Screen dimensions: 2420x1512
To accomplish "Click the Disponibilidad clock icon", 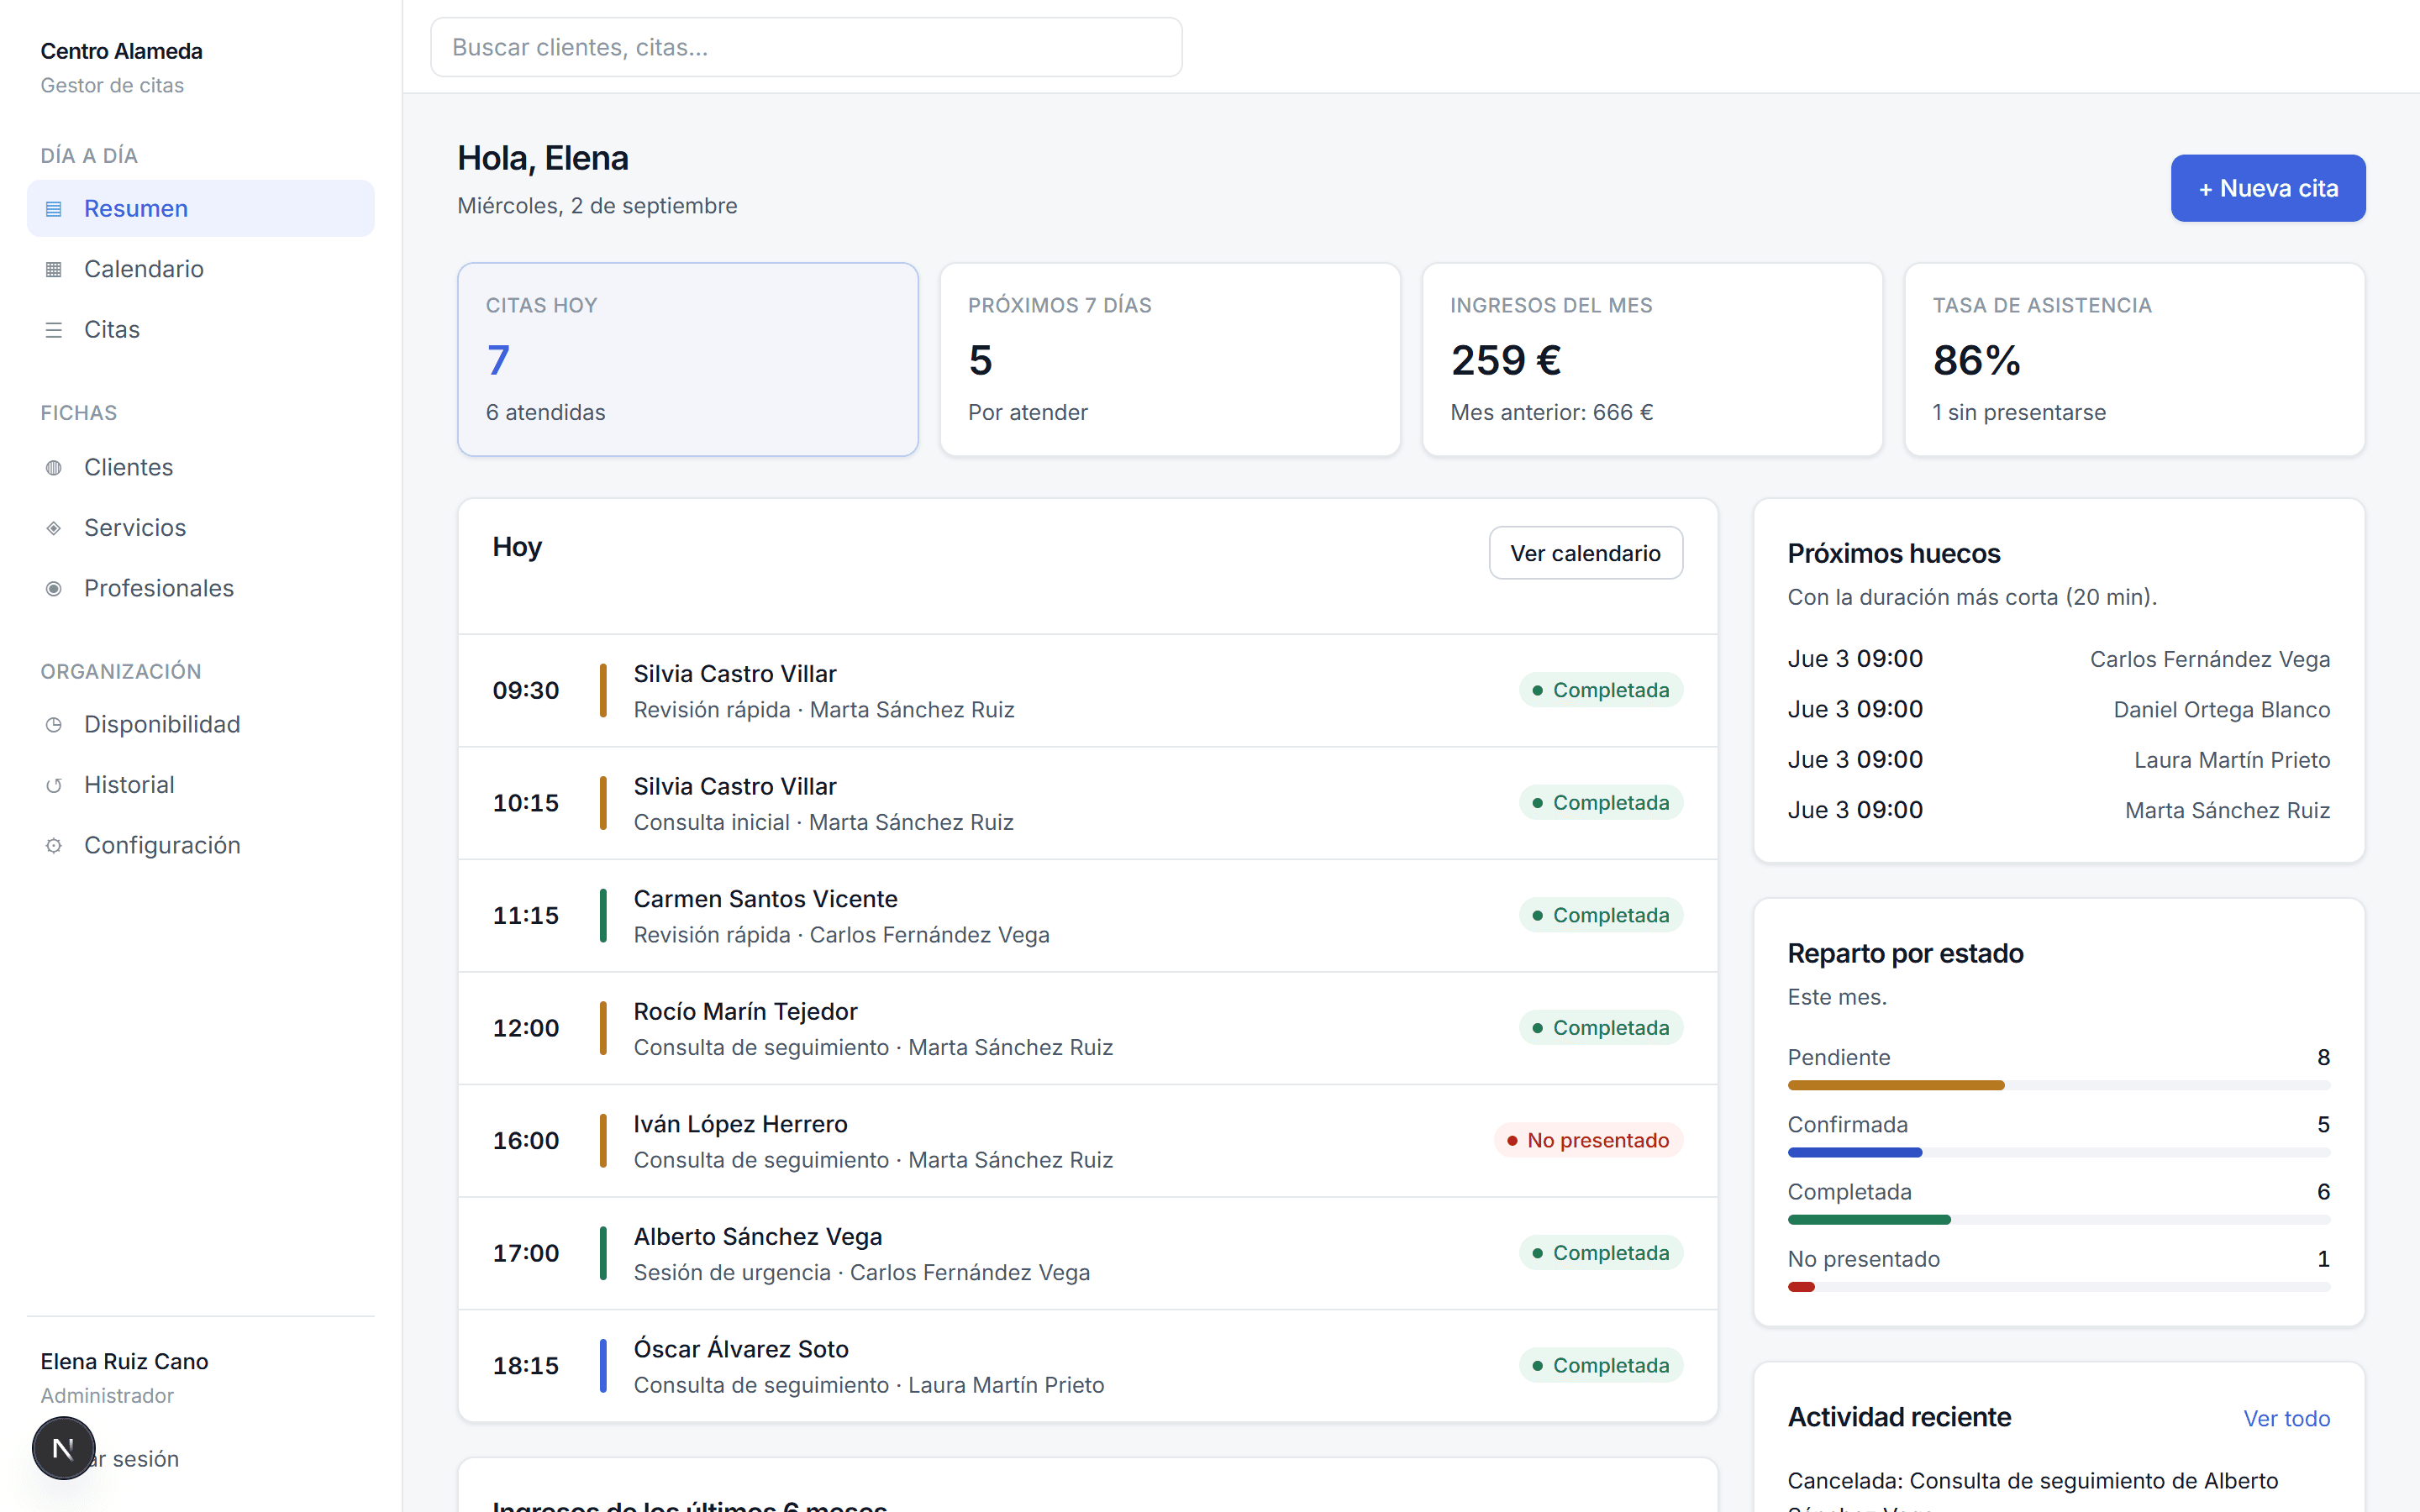I will click(54, 725).
